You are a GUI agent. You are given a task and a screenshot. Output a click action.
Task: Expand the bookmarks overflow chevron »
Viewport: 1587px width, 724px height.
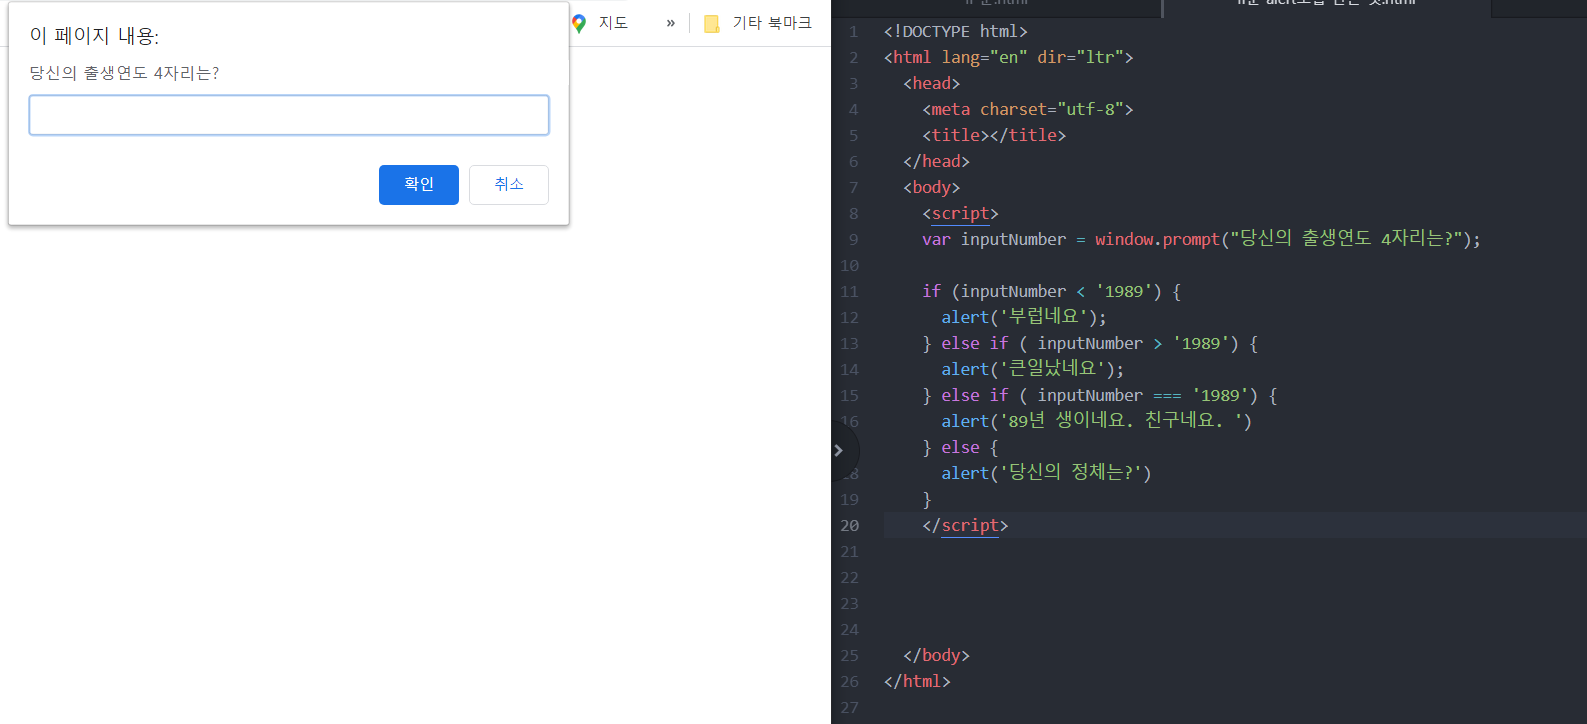pos(670,23)
